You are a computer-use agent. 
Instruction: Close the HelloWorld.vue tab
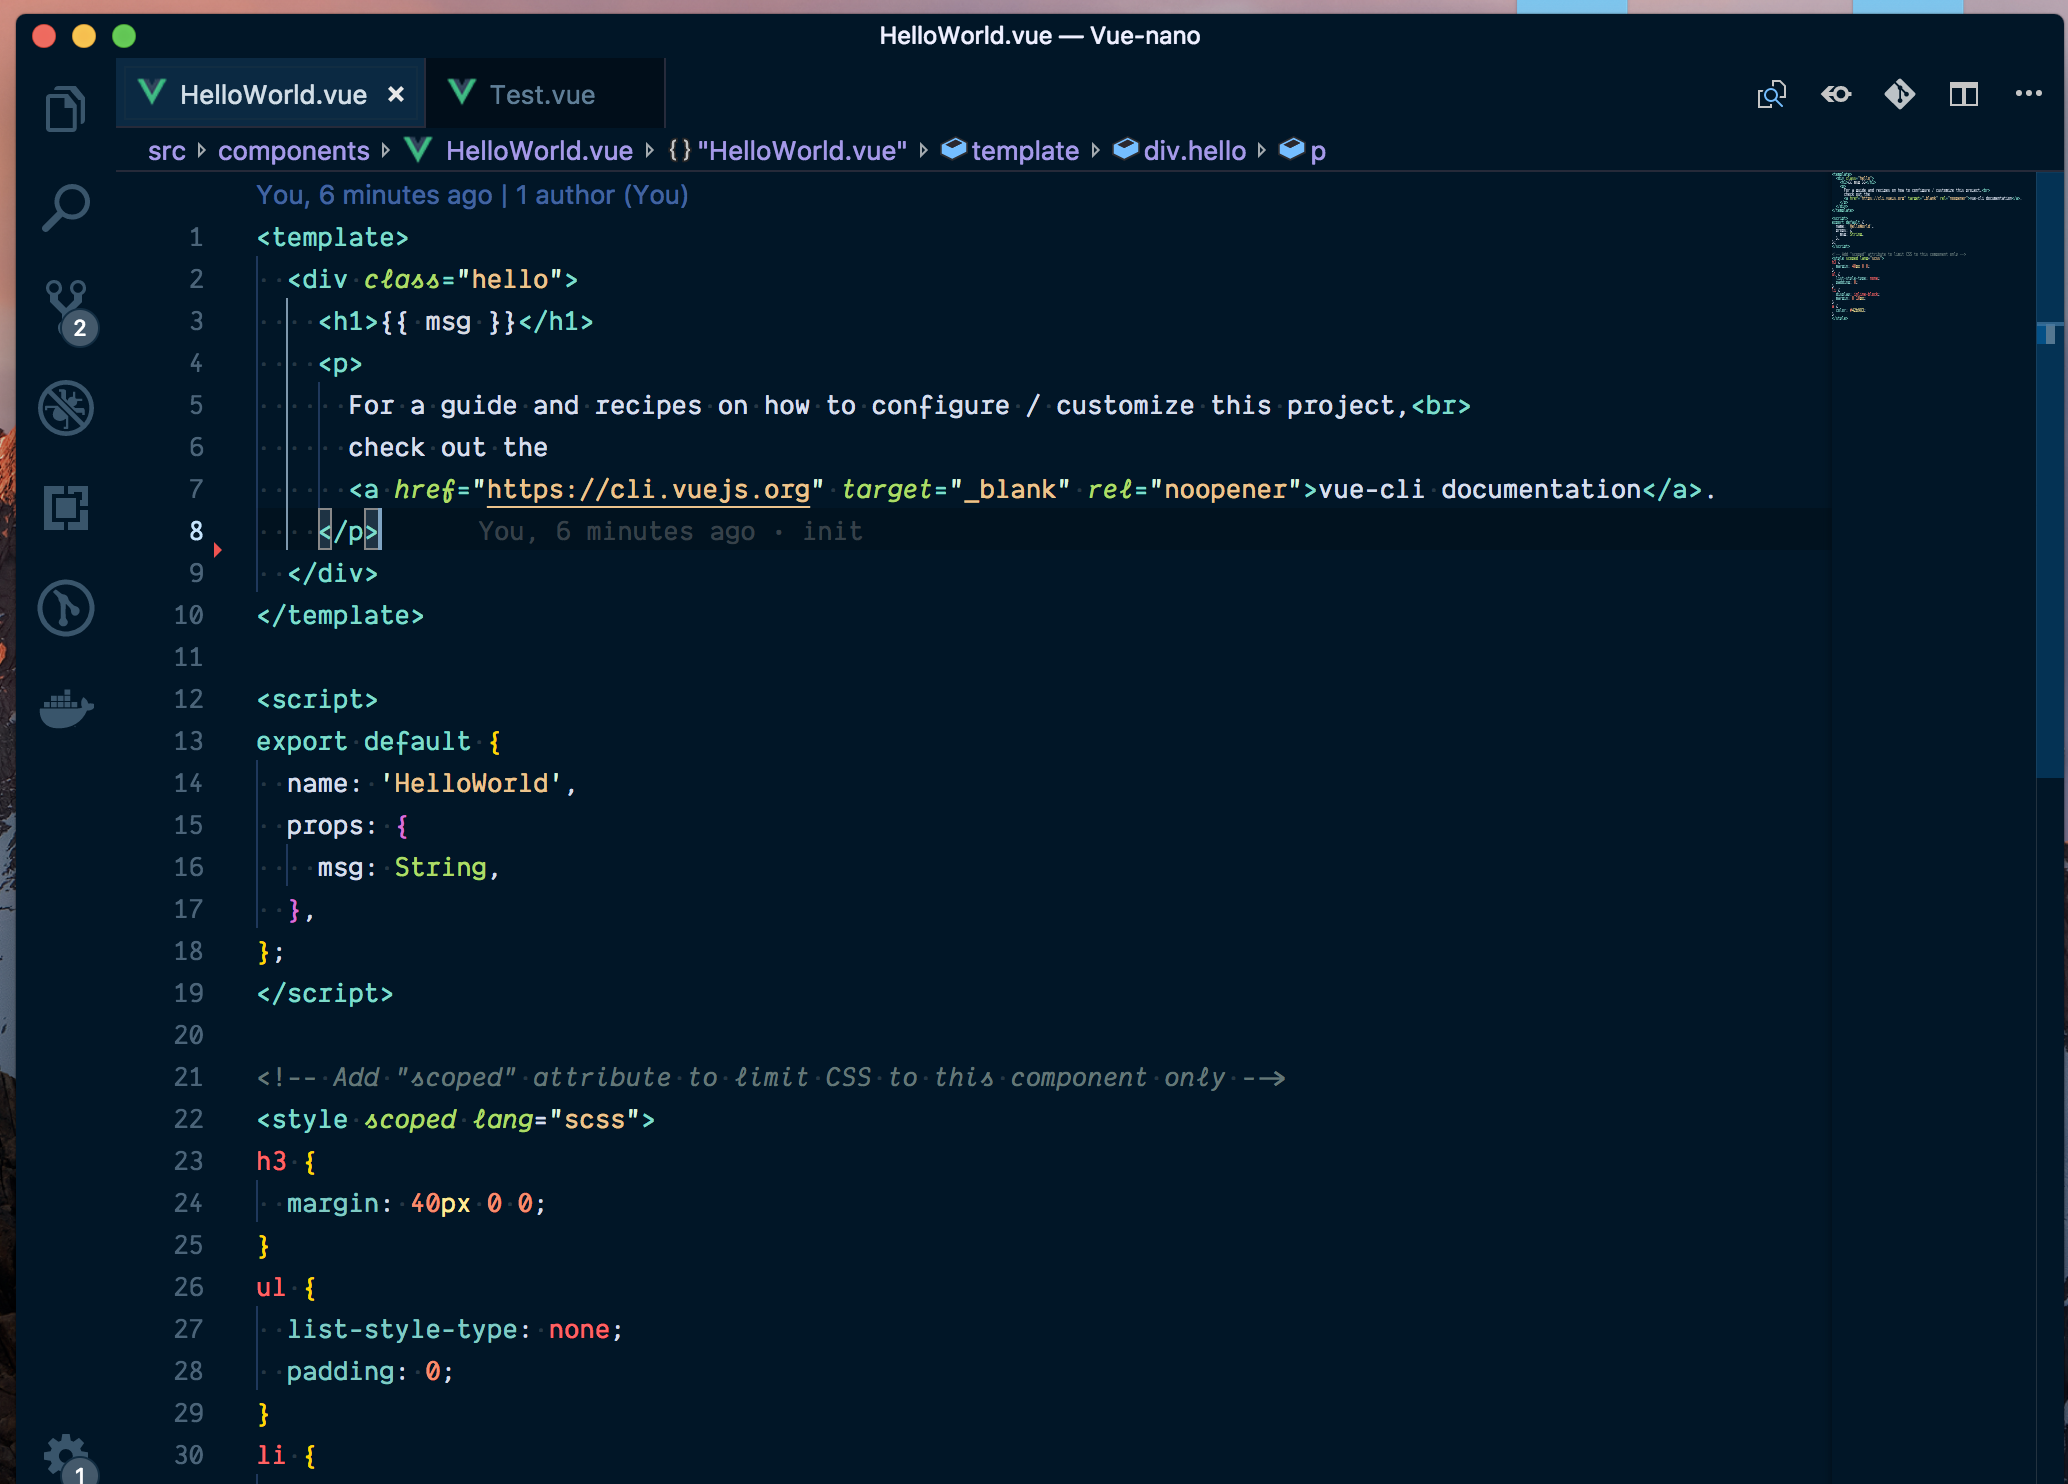point(396,95)
